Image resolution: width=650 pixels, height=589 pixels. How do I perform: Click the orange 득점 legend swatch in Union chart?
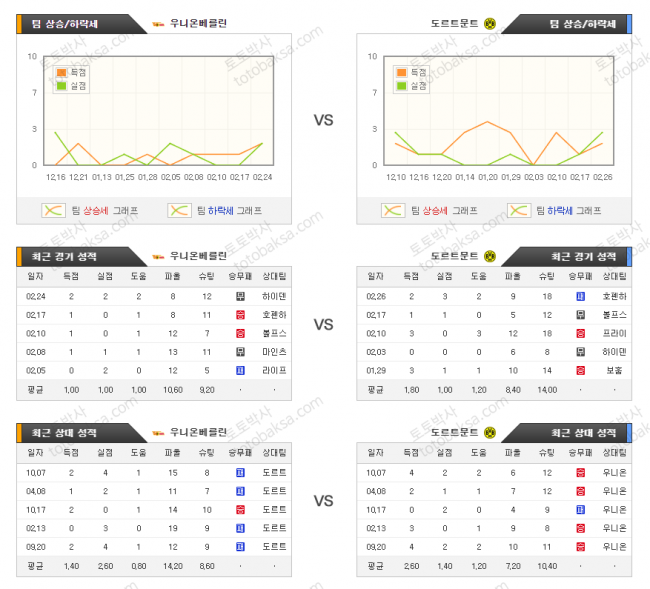pyautogui.click(x=62, y=73)
